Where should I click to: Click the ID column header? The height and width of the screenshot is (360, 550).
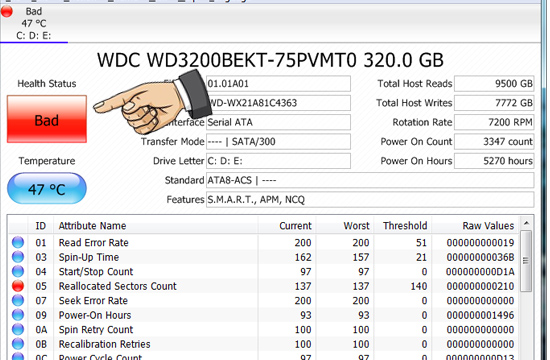click(41, 226)
